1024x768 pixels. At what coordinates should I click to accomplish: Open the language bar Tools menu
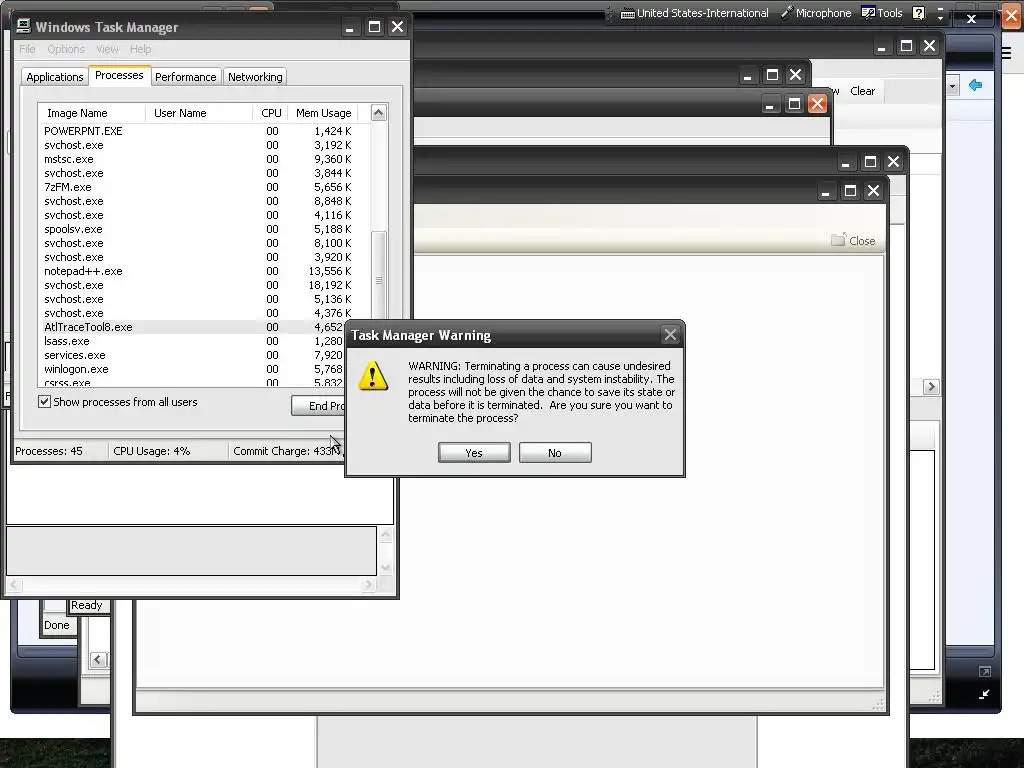[x=882, y=13]
